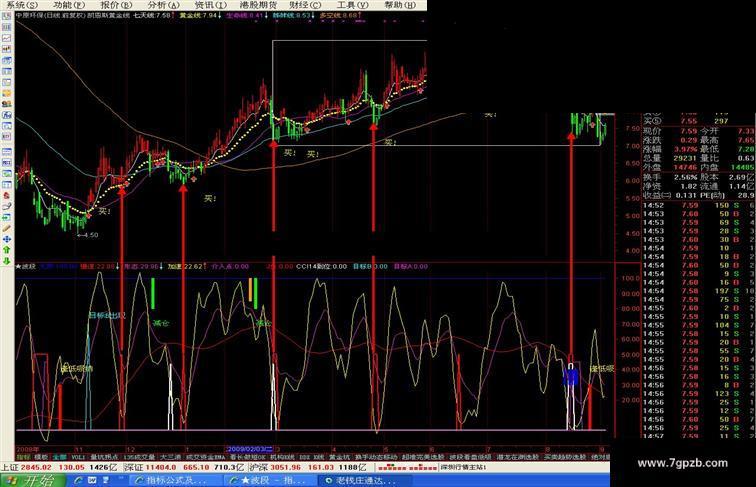Click the 14:52 tick trade row
The width and height of the screenshot is (756, 487).
pos(698,205)
